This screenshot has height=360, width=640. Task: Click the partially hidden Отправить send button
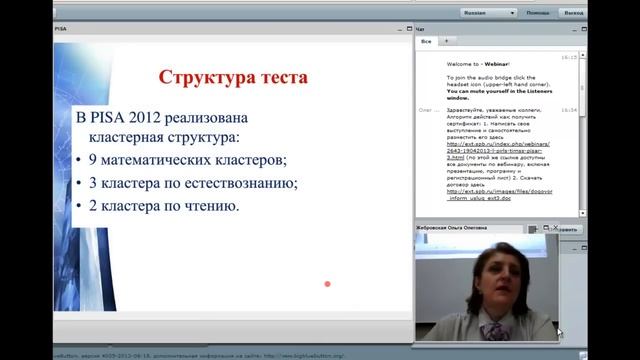[571, 230]
